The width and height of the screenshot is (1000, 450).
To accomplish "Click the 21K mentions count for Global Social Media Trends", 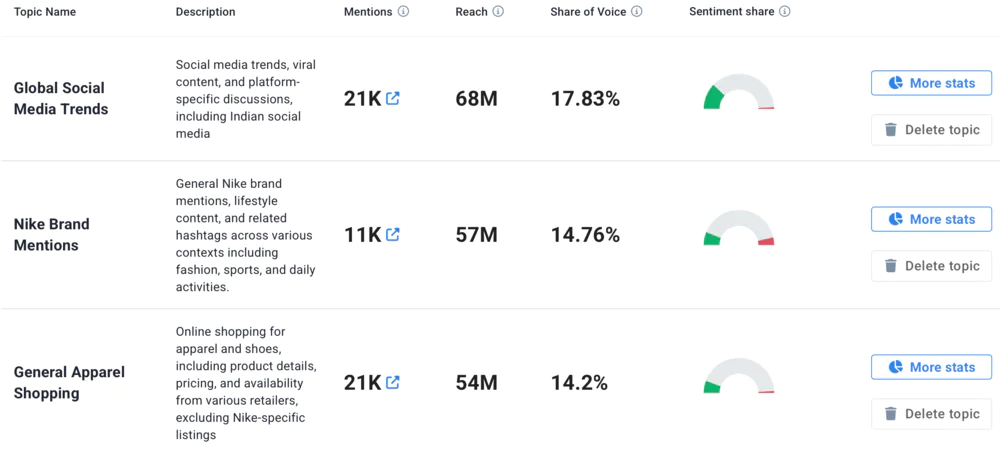I will 362,99.
